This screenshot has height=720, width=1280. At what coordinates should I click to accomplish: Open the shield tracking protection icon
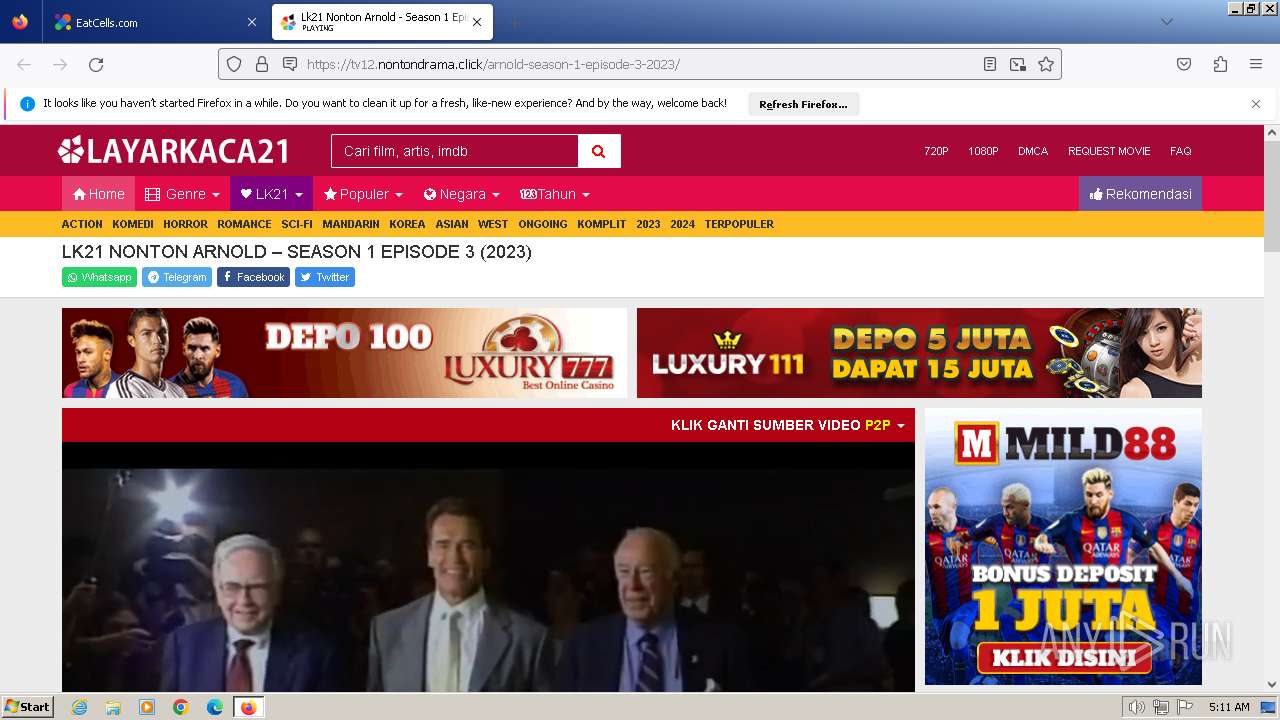point(234,64)
